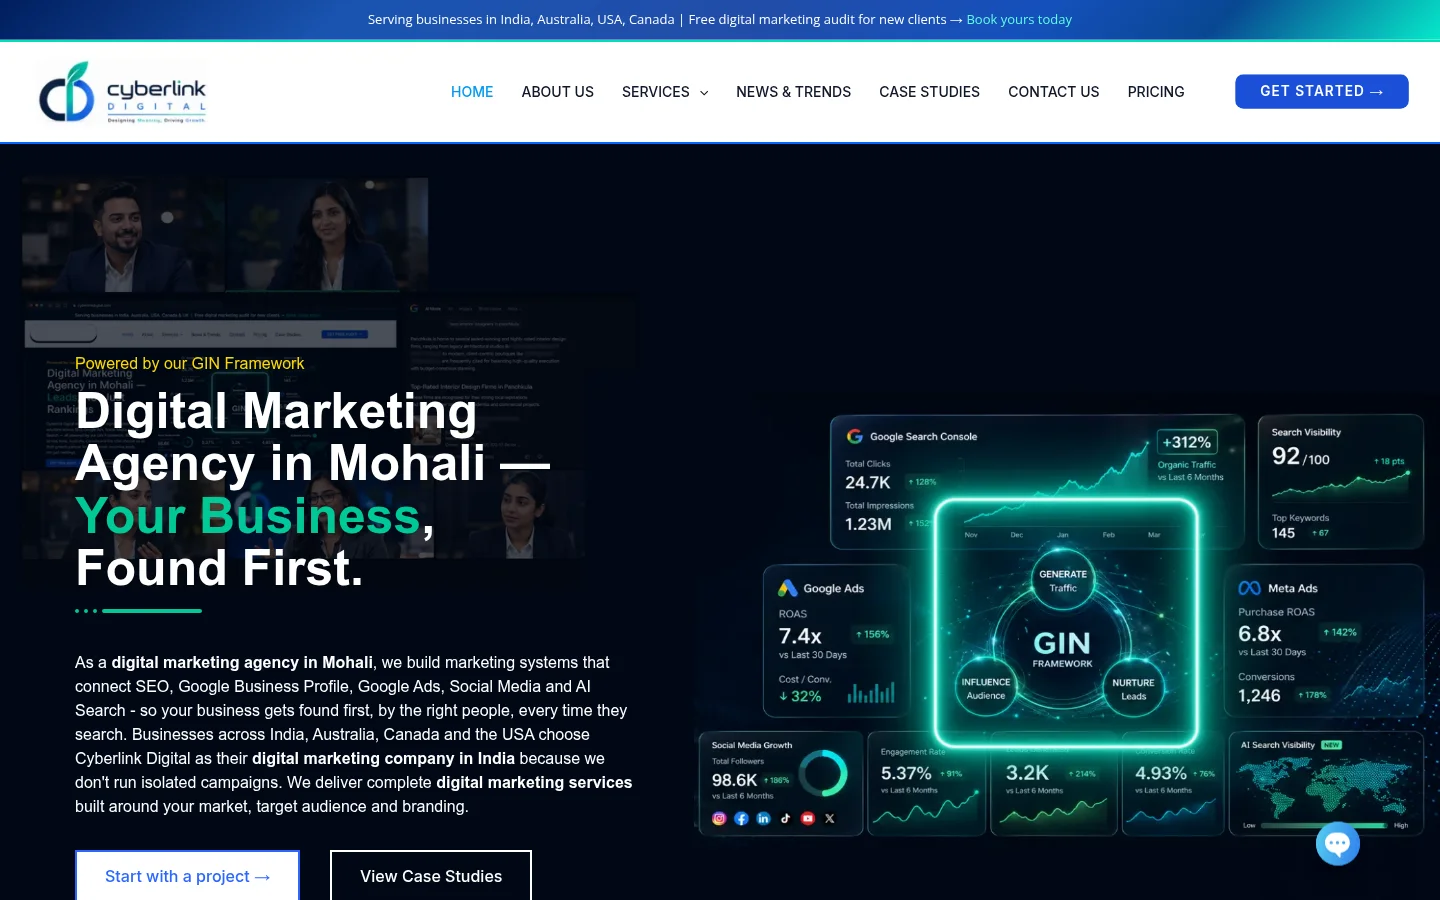Click the View Case Studies button

point(431,876)
